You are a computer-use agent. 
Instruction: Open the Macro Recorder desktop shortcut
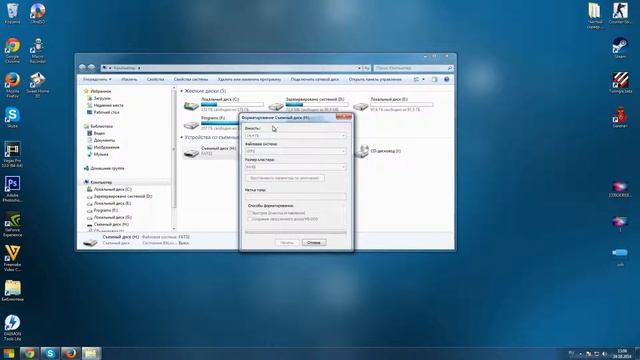click(x=38, y=50)
